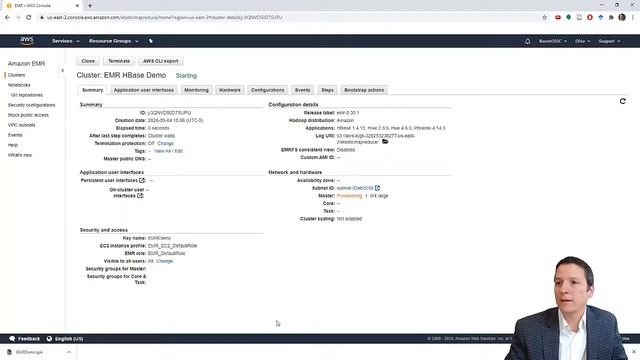Open the Ohio region dropdown
The width and height of the screenshot is (640, 360).
(582, 41)
